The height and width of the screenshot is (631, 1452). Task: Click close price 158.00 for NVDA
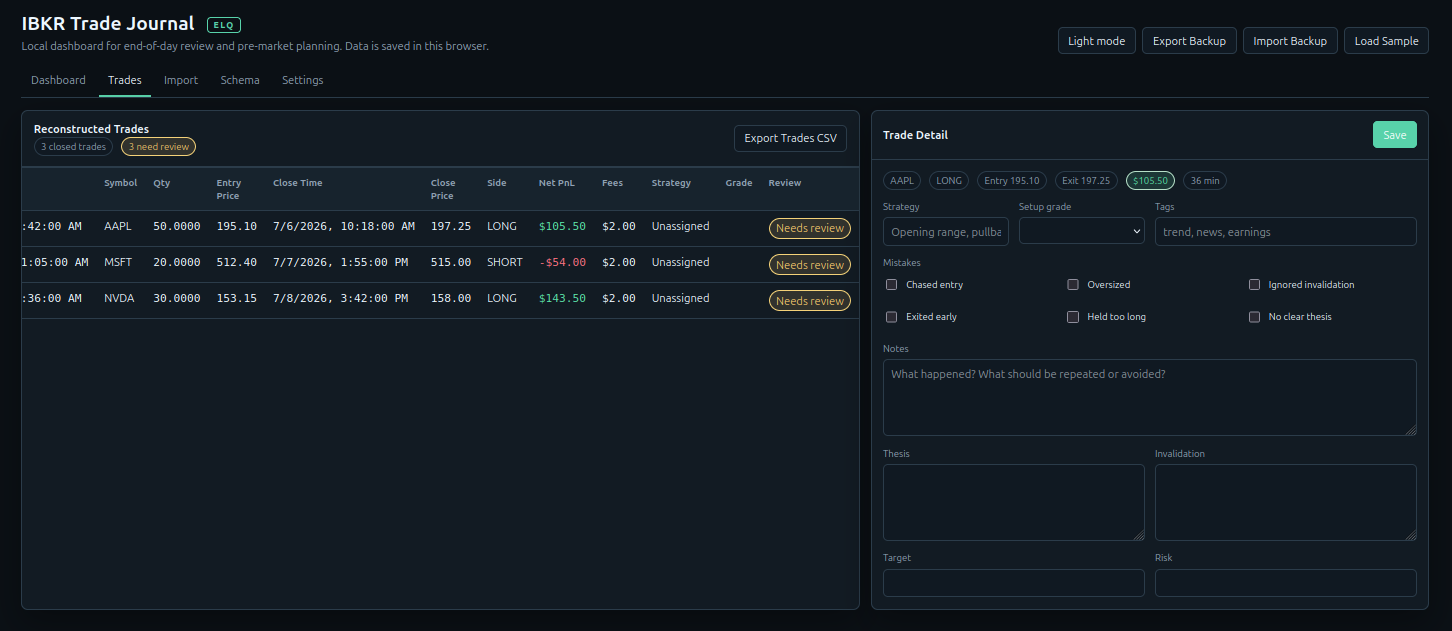click(x=451, y=299)
